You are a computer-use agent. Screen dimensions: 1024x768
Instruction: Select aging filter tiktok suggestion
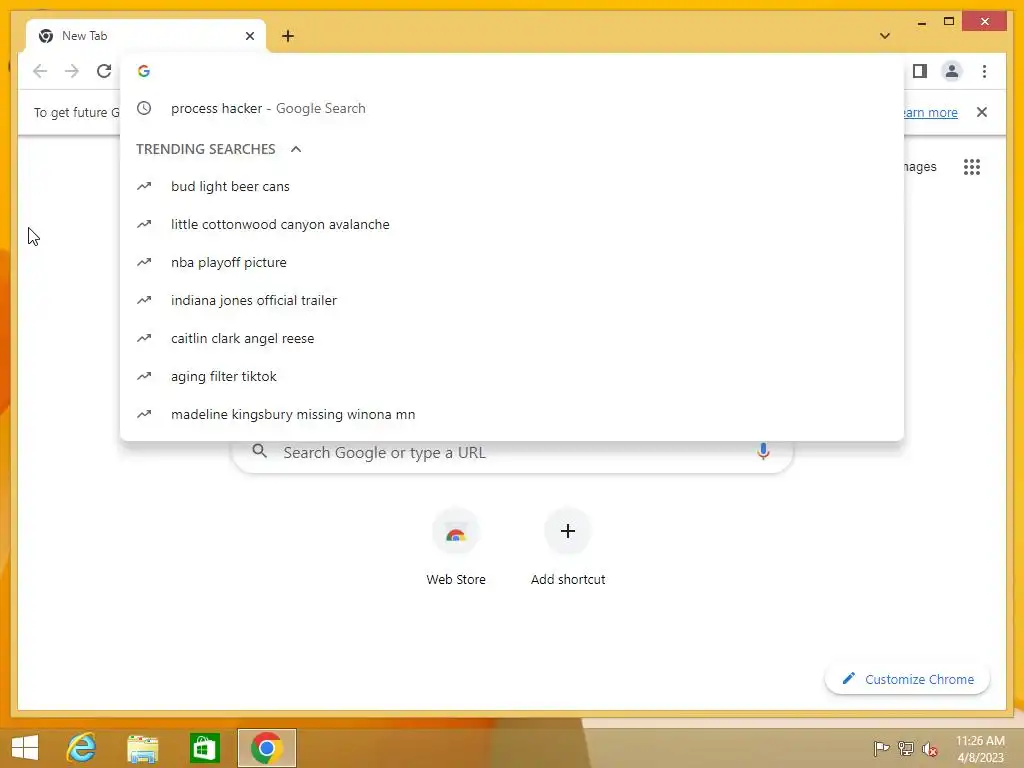point(512,376)
